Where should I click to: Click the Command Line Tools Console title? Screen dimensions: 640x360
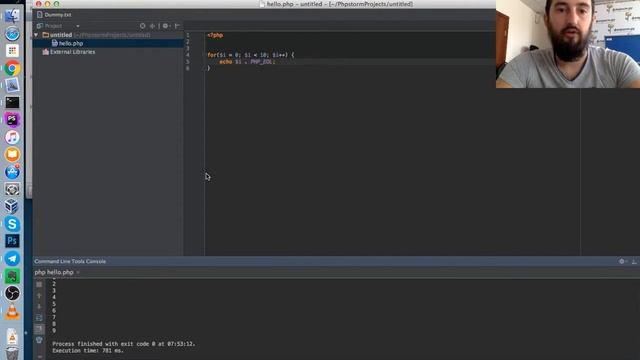(x=70, y=261)
